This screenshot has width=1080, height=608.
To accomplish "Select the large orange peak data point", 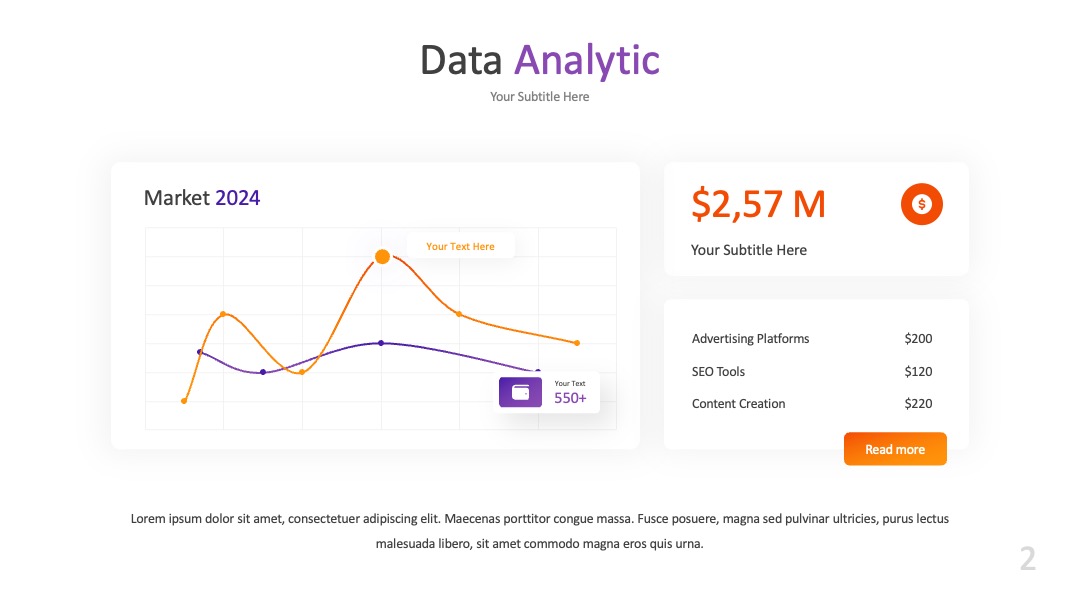I will [382, 257].
